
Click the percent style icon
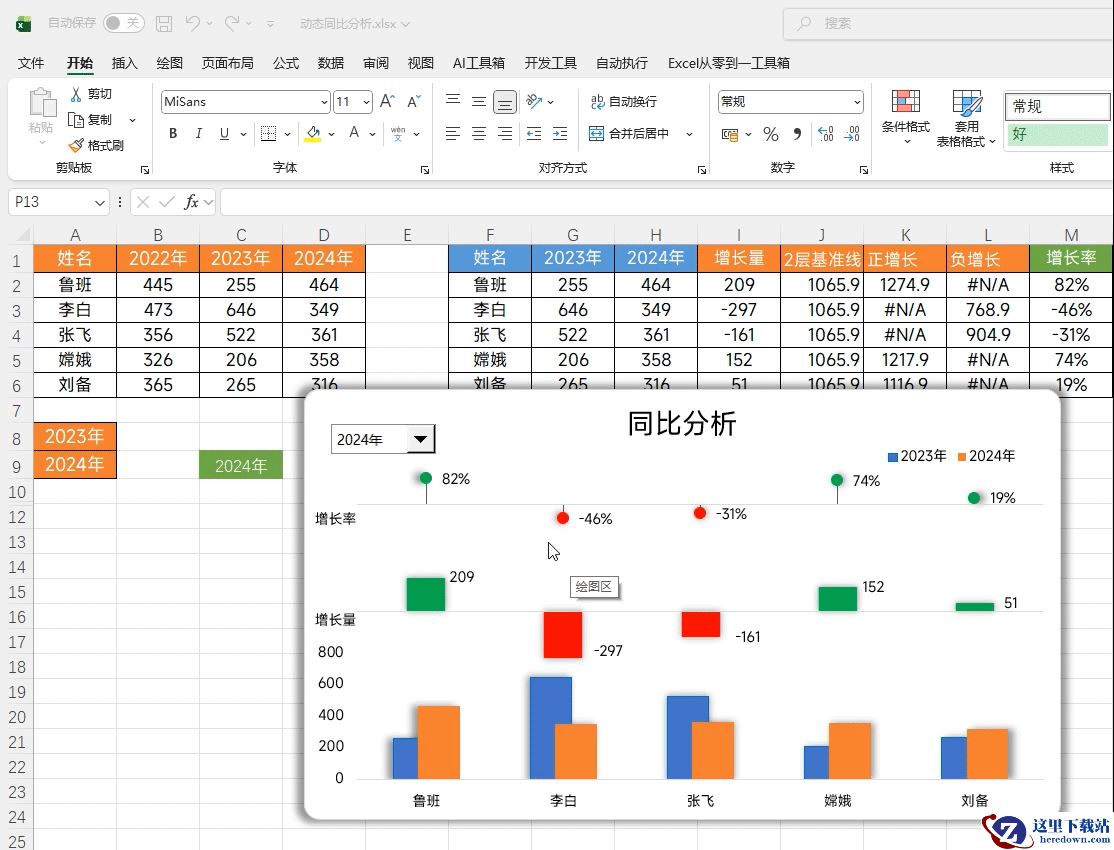click(770, 134)
